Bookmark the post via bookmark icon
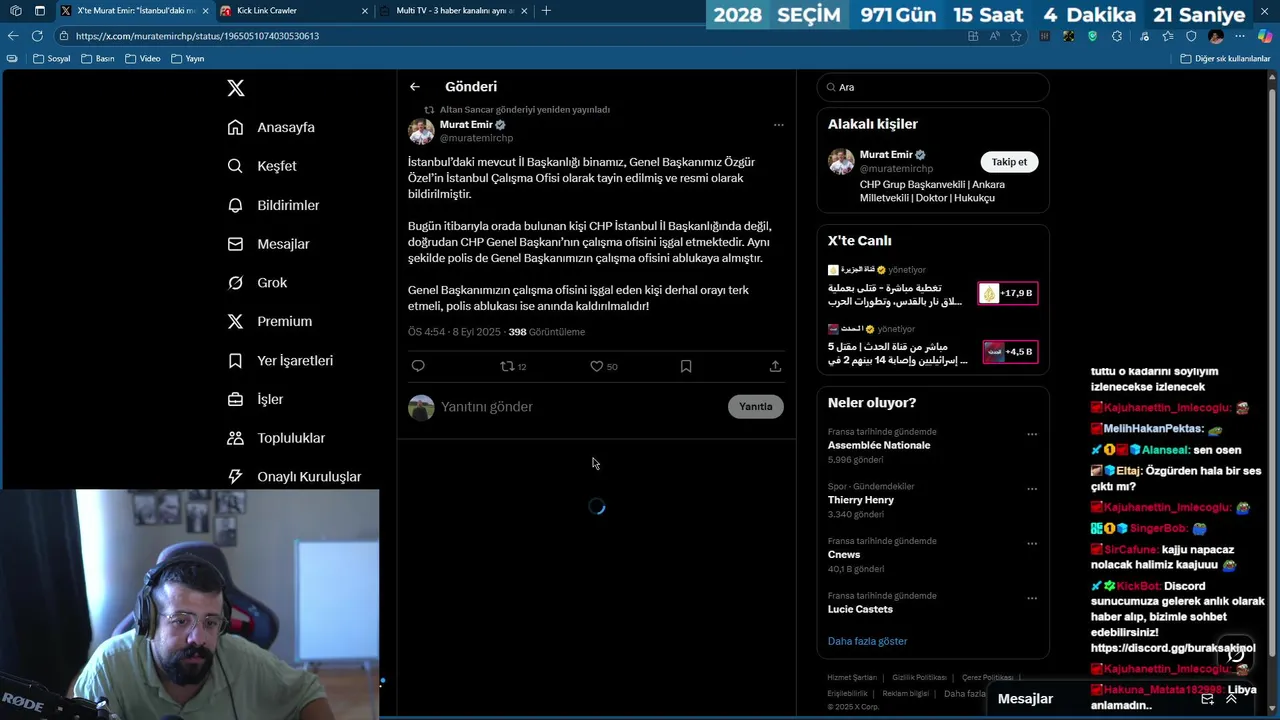This screenshot has width=1280, height=720. pyautogui.click(x=686, y=366)
